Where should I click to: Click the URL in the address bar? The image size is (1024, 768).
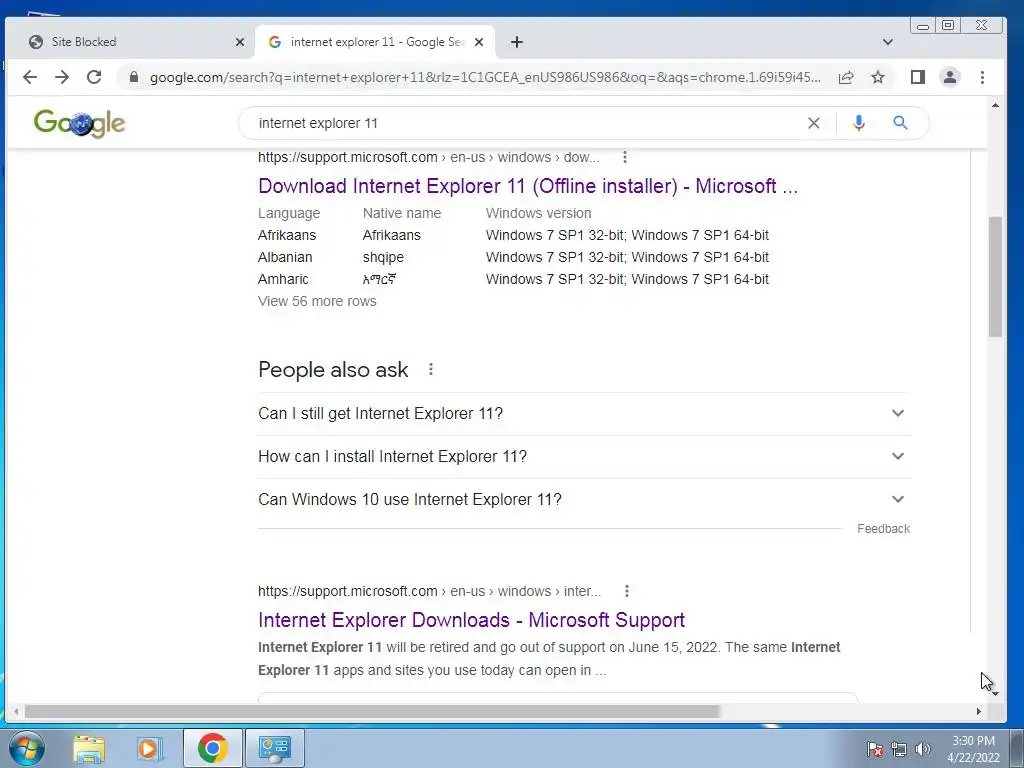tap(485, 77)
